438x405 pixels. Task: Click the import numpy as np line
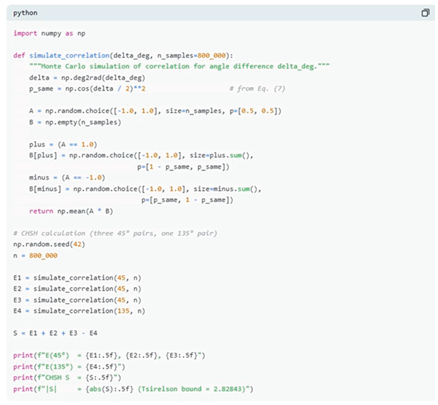click(49, 33)
